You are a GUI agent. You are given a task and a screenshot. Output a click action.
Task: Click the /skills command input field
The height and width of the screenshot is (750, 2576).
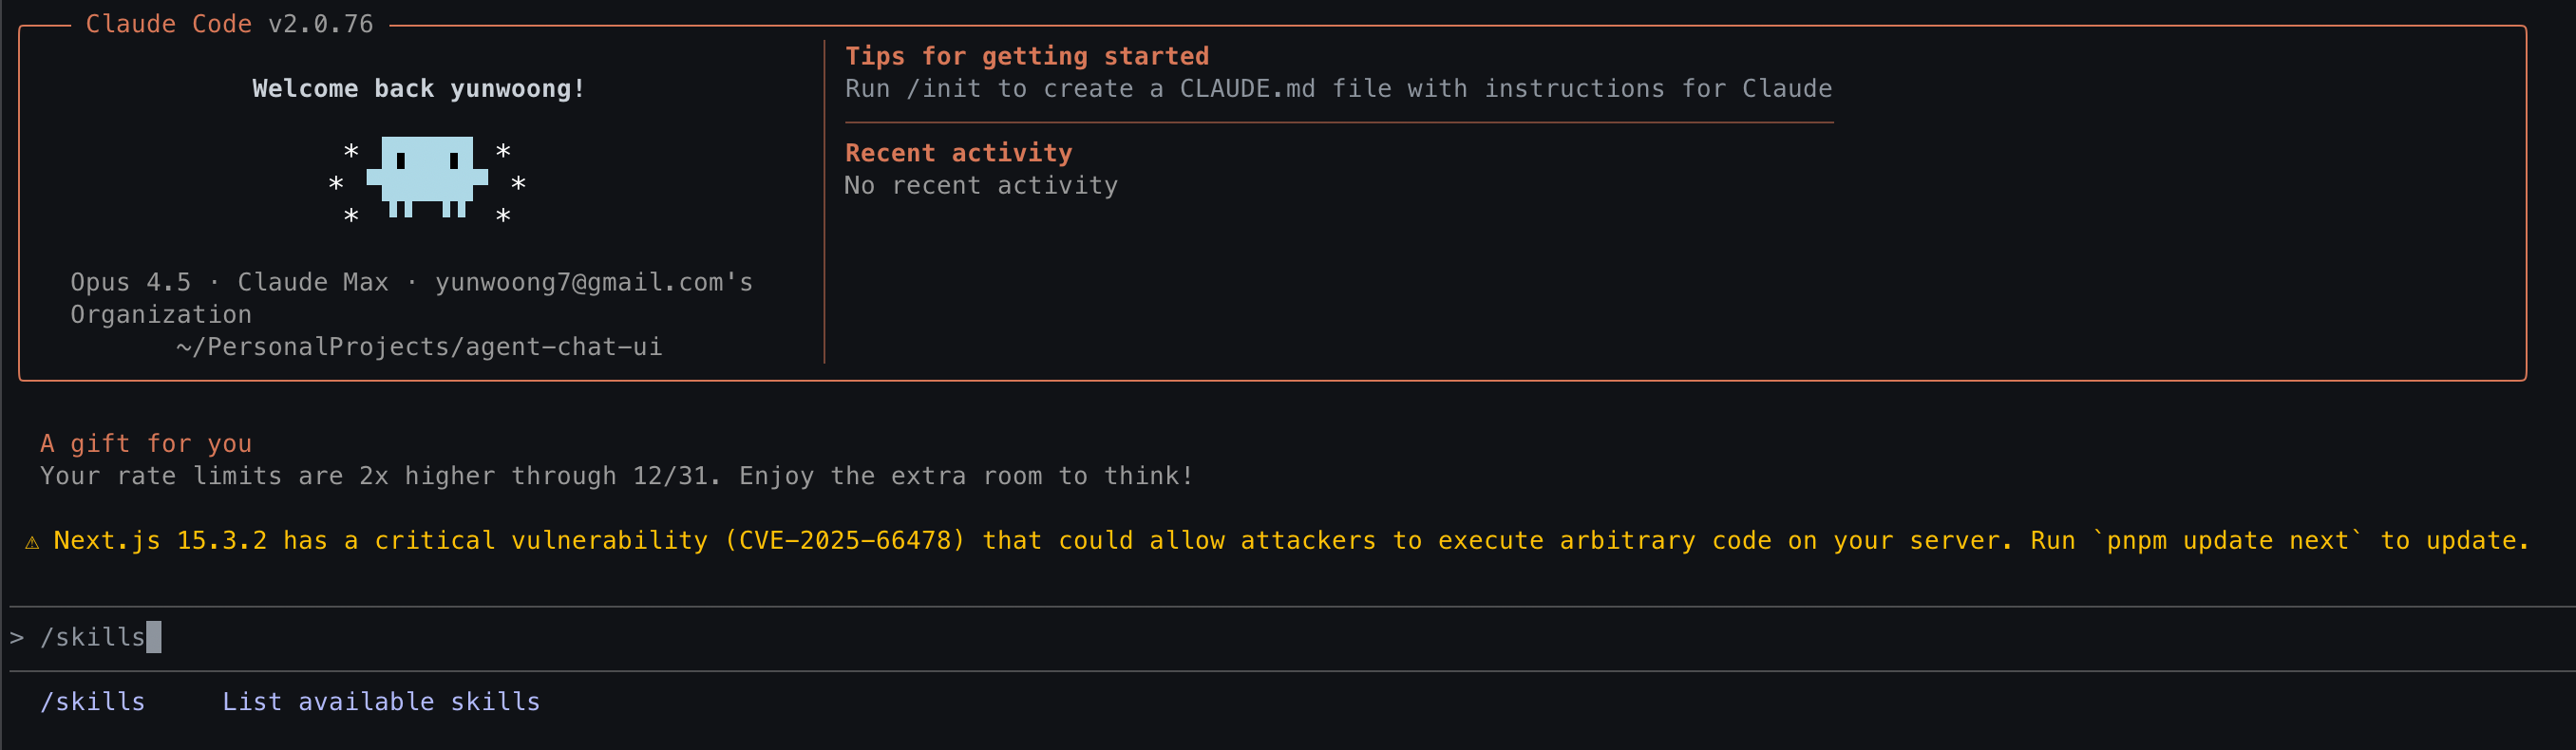(x=1288, y=637)
